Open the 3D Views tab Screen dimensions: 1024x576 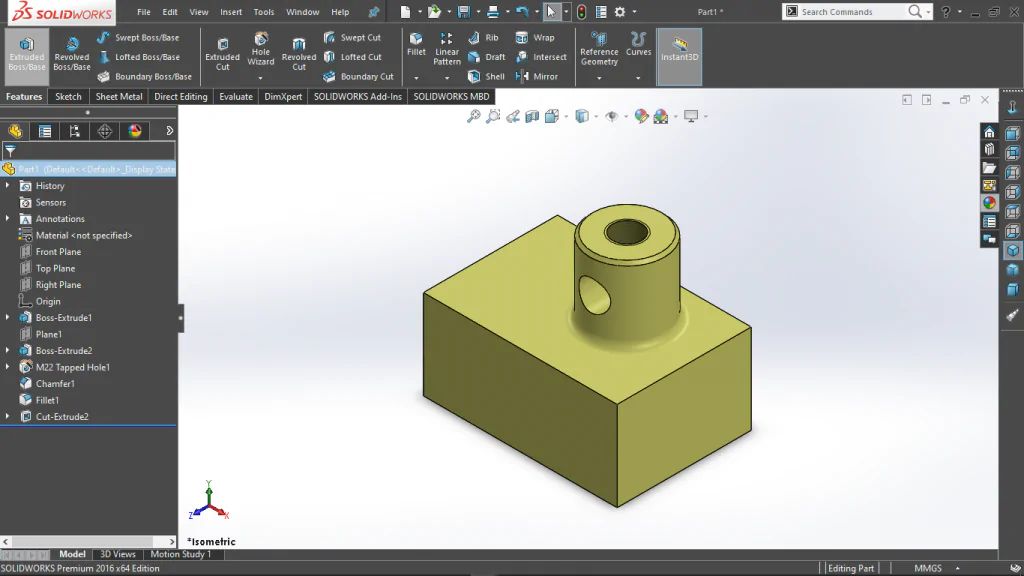(x=118, y=554)
